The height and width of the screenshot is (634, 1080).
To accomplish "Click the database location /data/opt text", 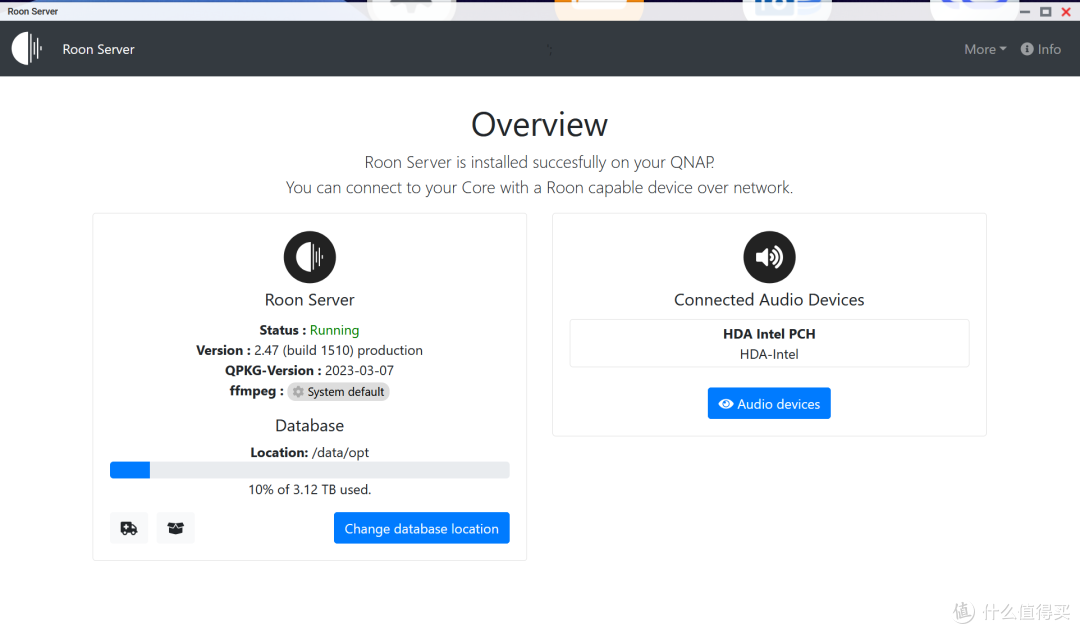I will [340, 453].
